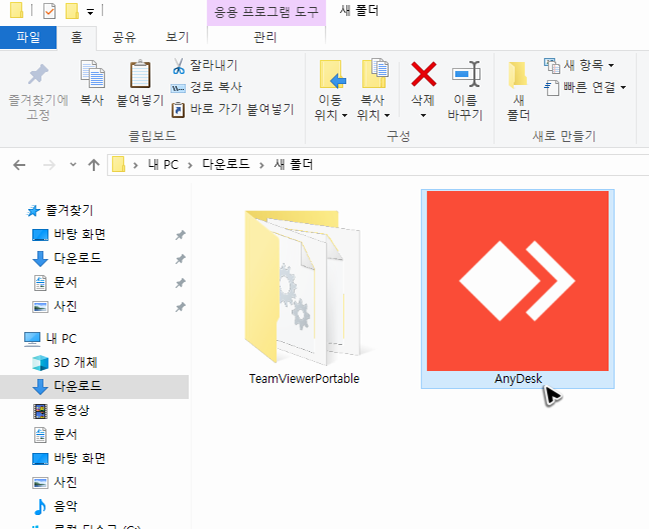Click Copy path (경로 복사)
649x529 pixels.
[207, 87]
